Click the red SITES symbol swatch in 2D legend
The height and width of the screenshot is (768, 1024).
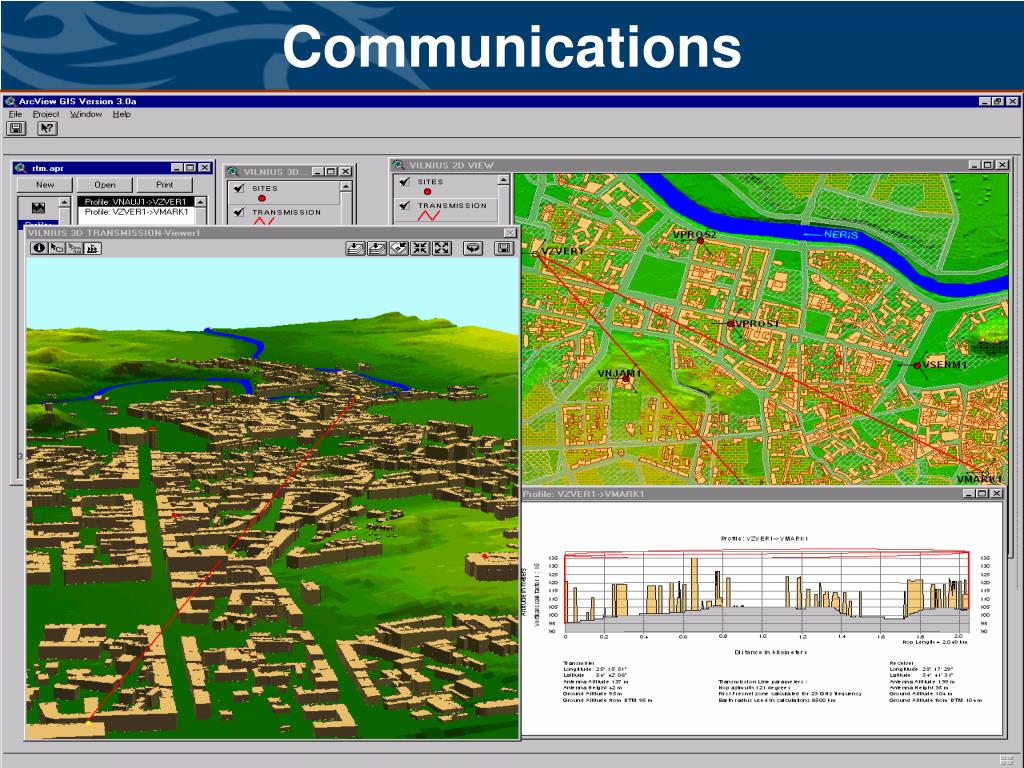(x=428, y=191)
